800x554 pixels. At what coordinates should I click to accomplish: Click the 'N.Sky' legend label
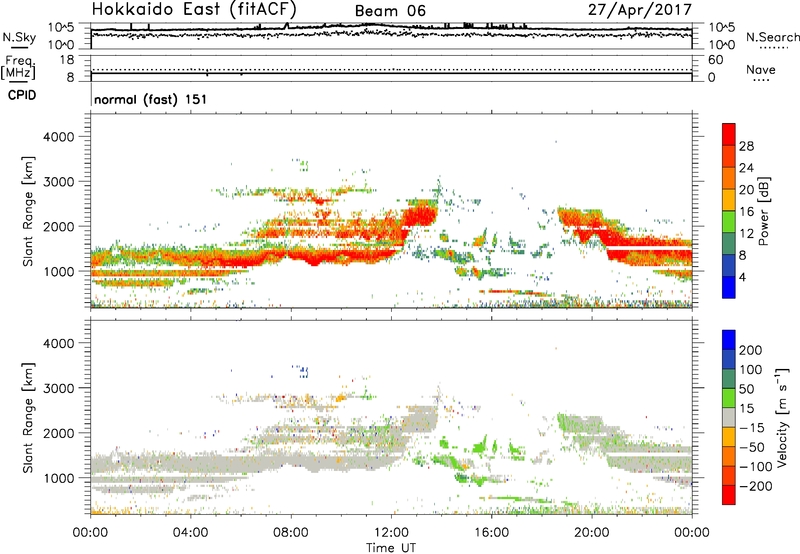[x=19, y=37]
